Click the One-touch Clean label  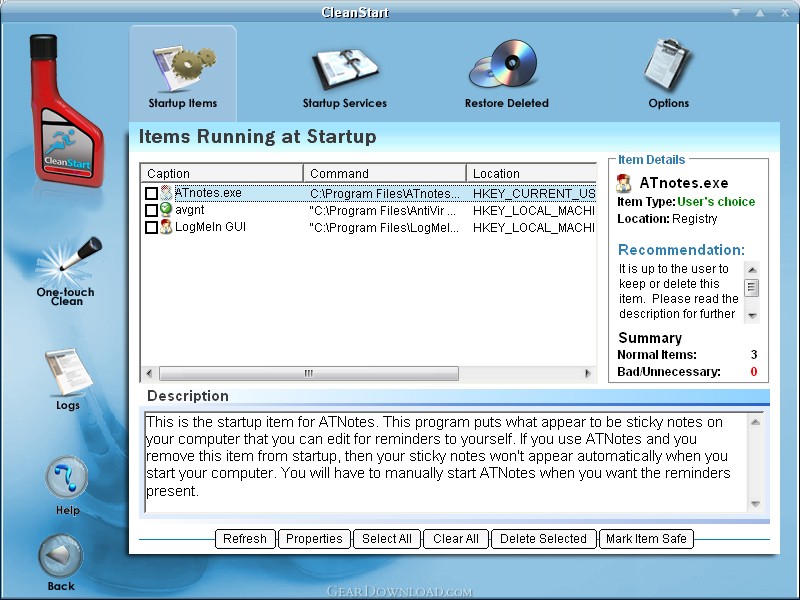pyautogui.click(x=66, y=296)
